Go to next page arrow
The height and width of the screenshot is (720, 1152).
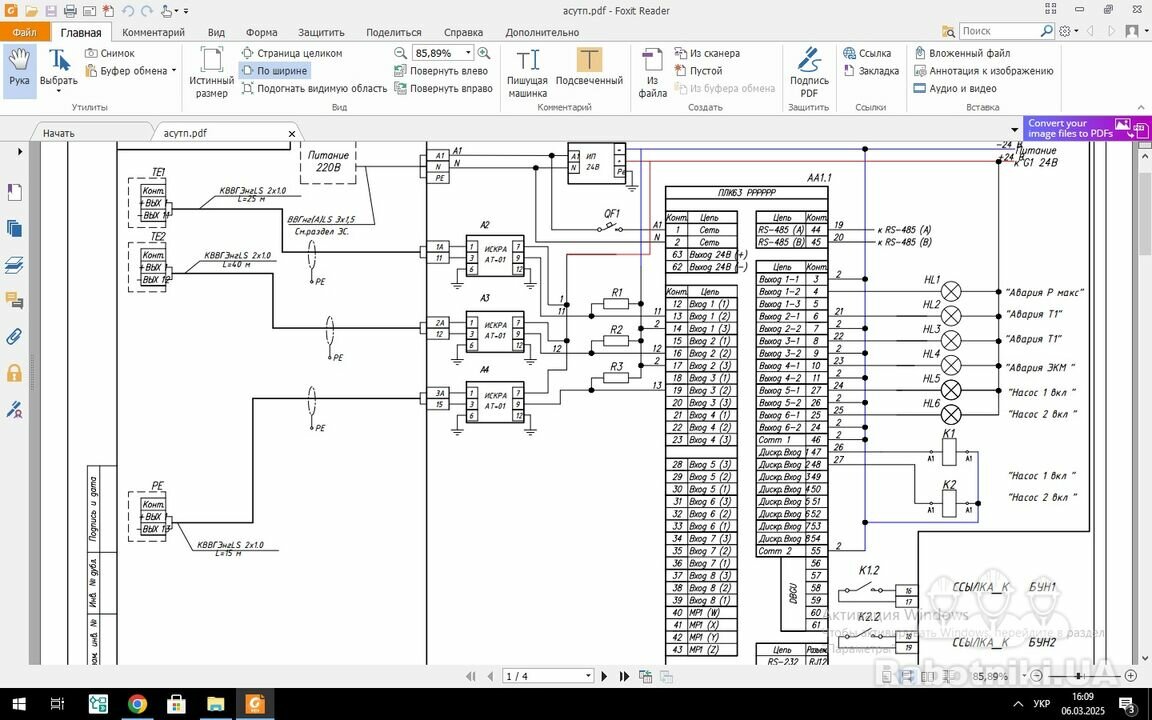605,676
